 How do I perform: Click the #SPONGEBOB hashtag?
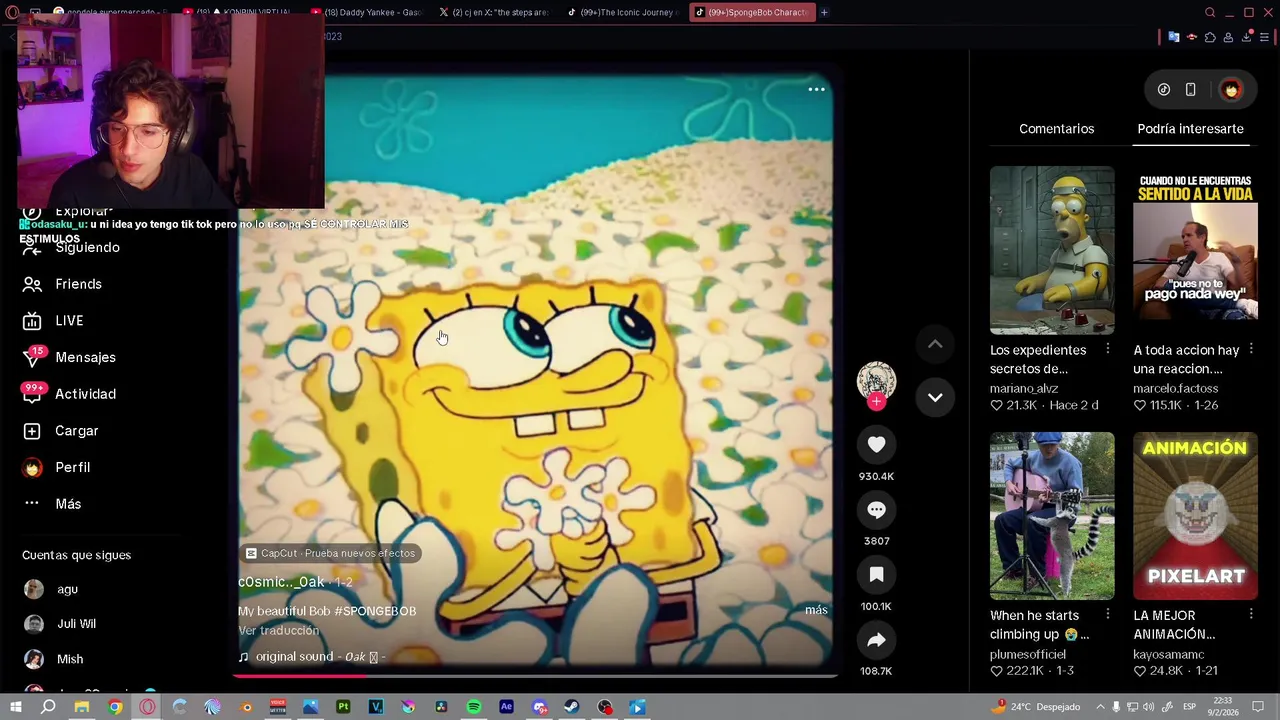click(375, 611)
